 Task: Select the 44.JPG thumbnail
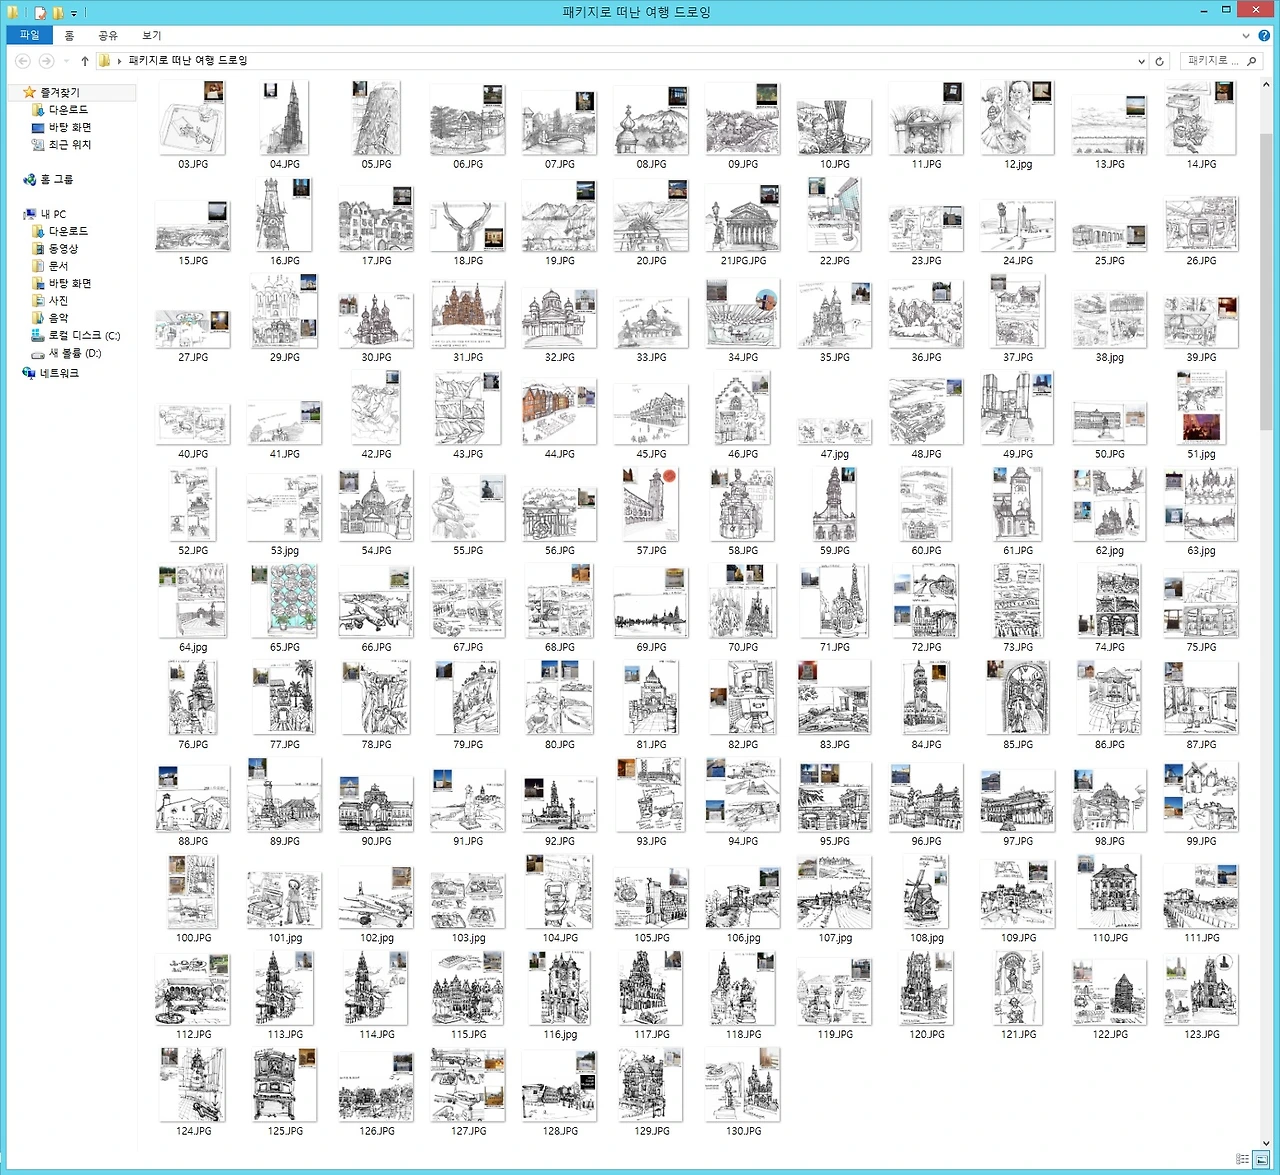pyautogui.click(x=560, y=412)
